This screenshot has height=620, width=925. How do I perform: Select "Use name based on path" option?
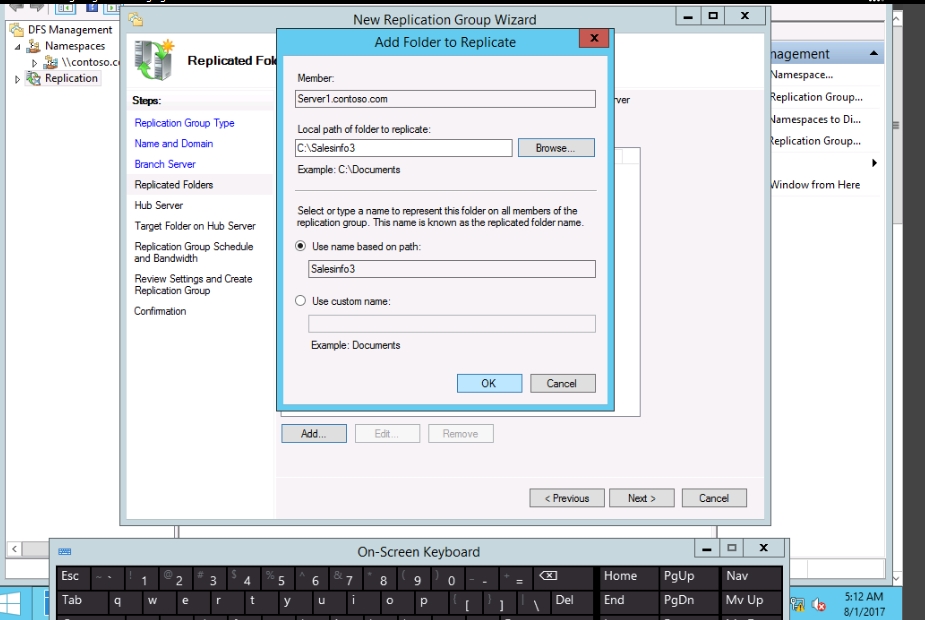pyautogui.click(x=301, y=246)
